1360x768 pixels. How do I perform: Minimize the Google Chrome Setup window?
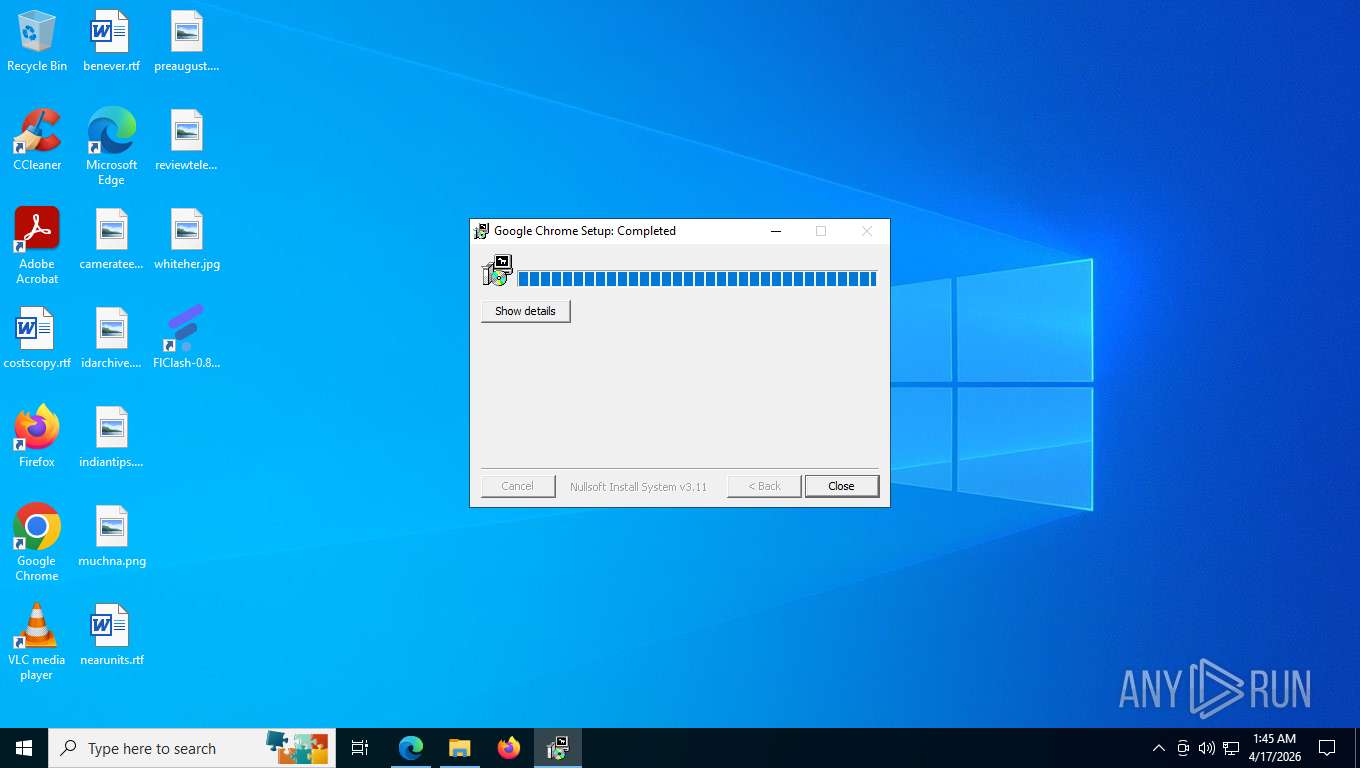point(776,231)
